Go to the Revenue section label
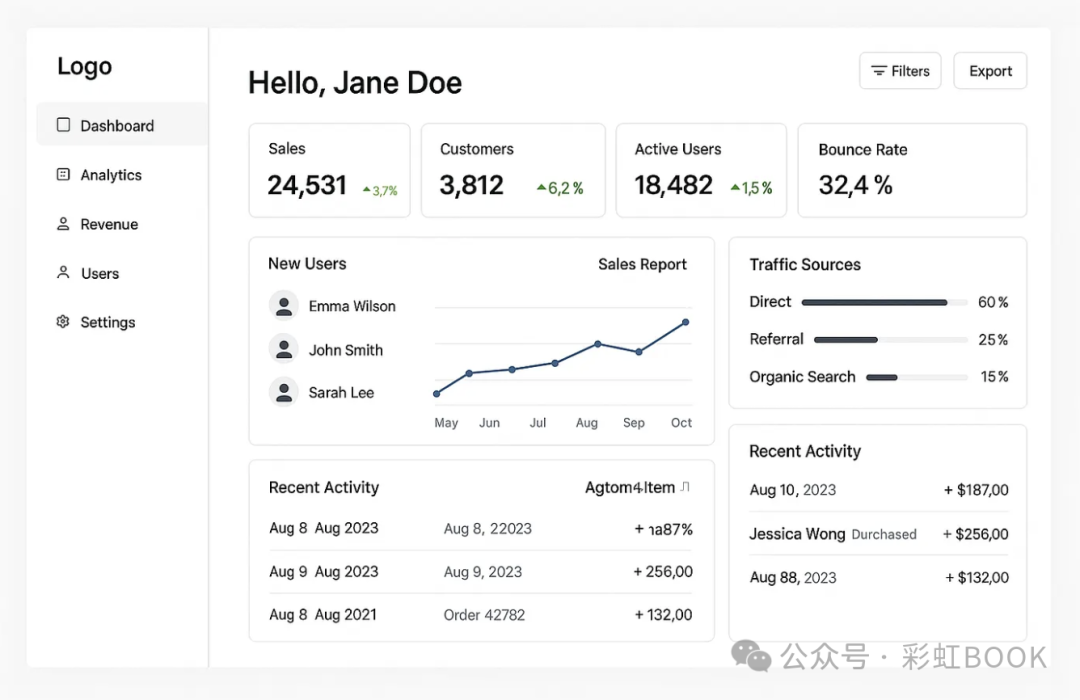Screen dimensions: 1080x700 pos(109,224)
